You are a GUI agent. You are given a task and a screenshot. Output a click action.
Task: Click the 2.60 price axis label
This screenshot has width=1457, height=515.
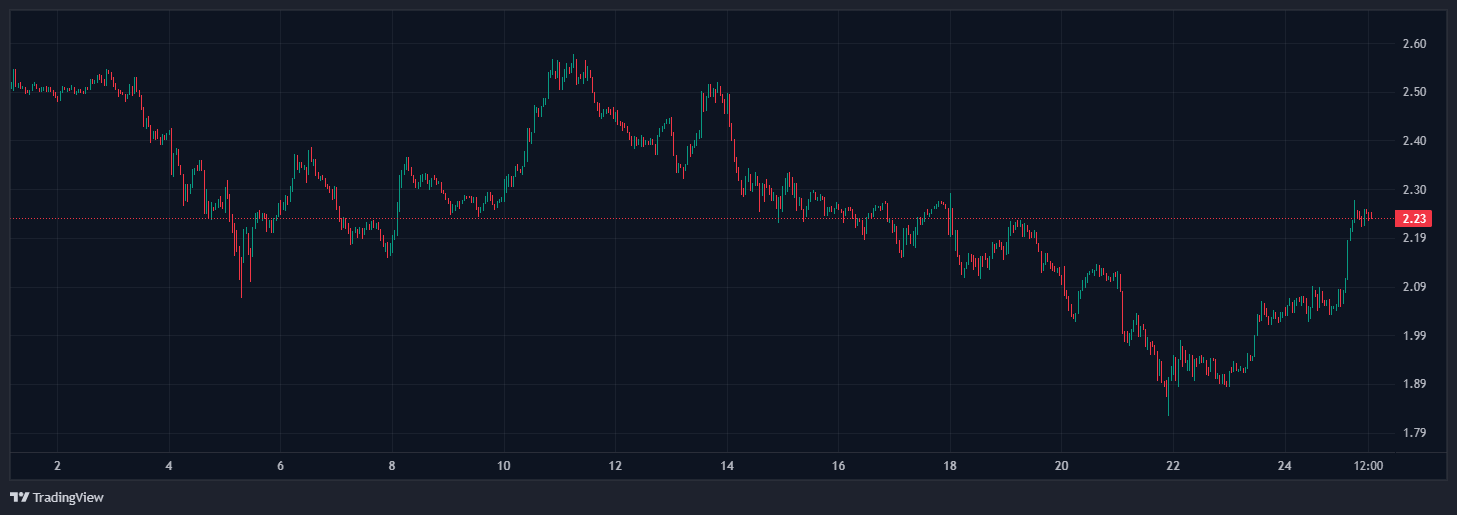click(1414, 44)
